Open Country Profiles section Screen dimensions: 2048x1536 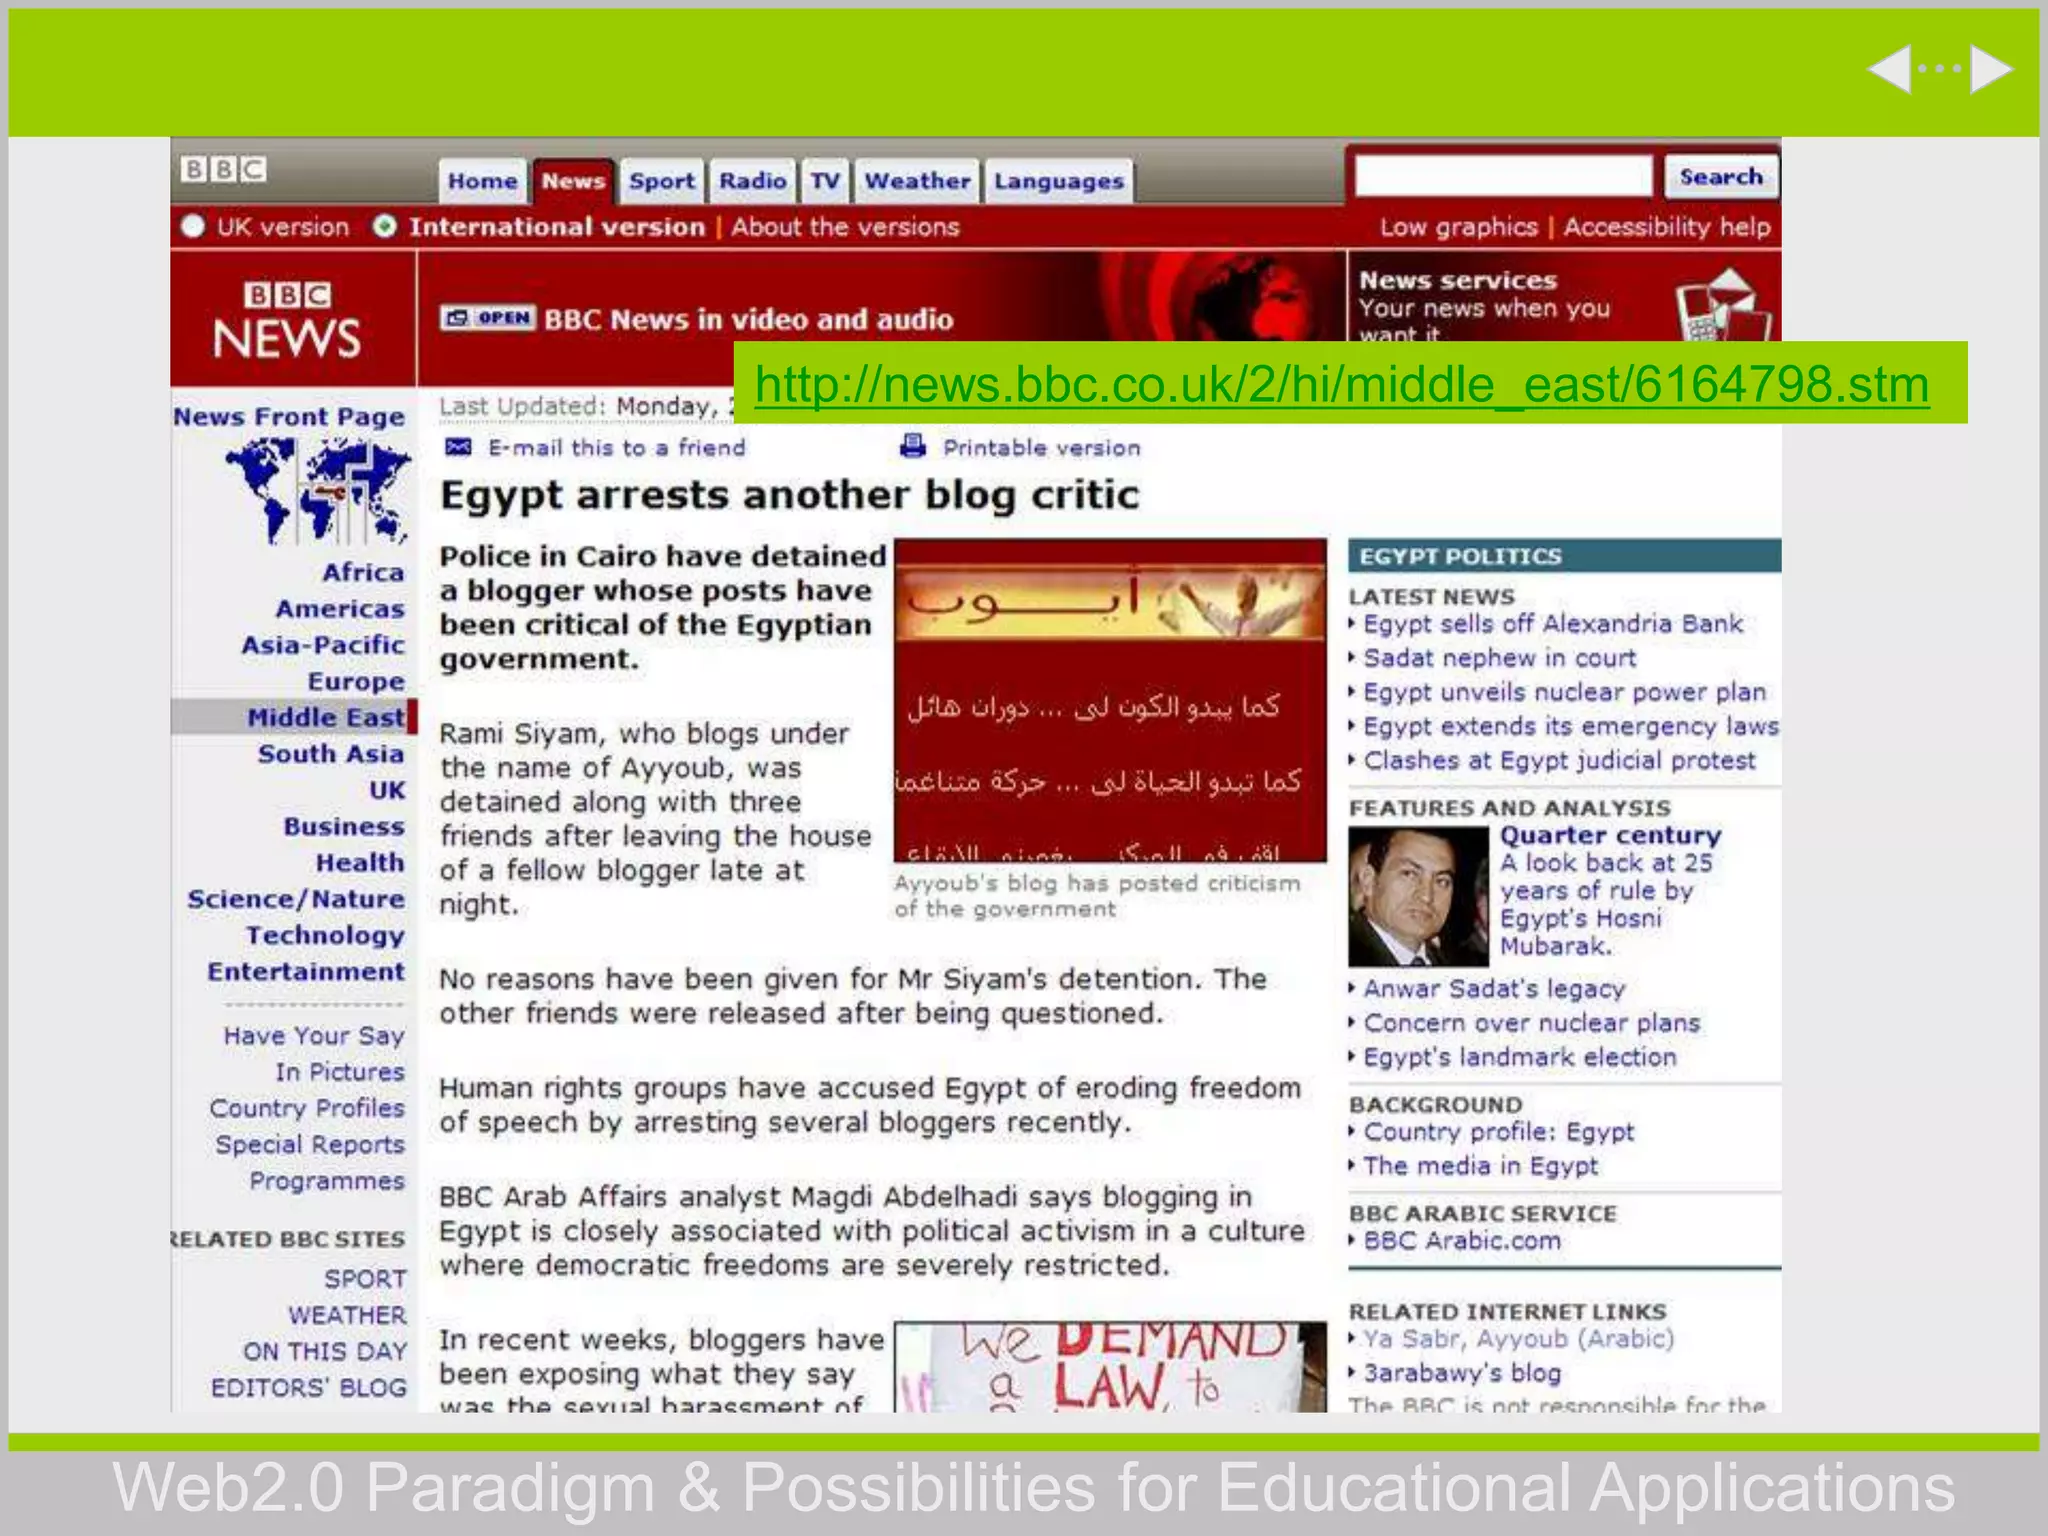click(307, 1108)
